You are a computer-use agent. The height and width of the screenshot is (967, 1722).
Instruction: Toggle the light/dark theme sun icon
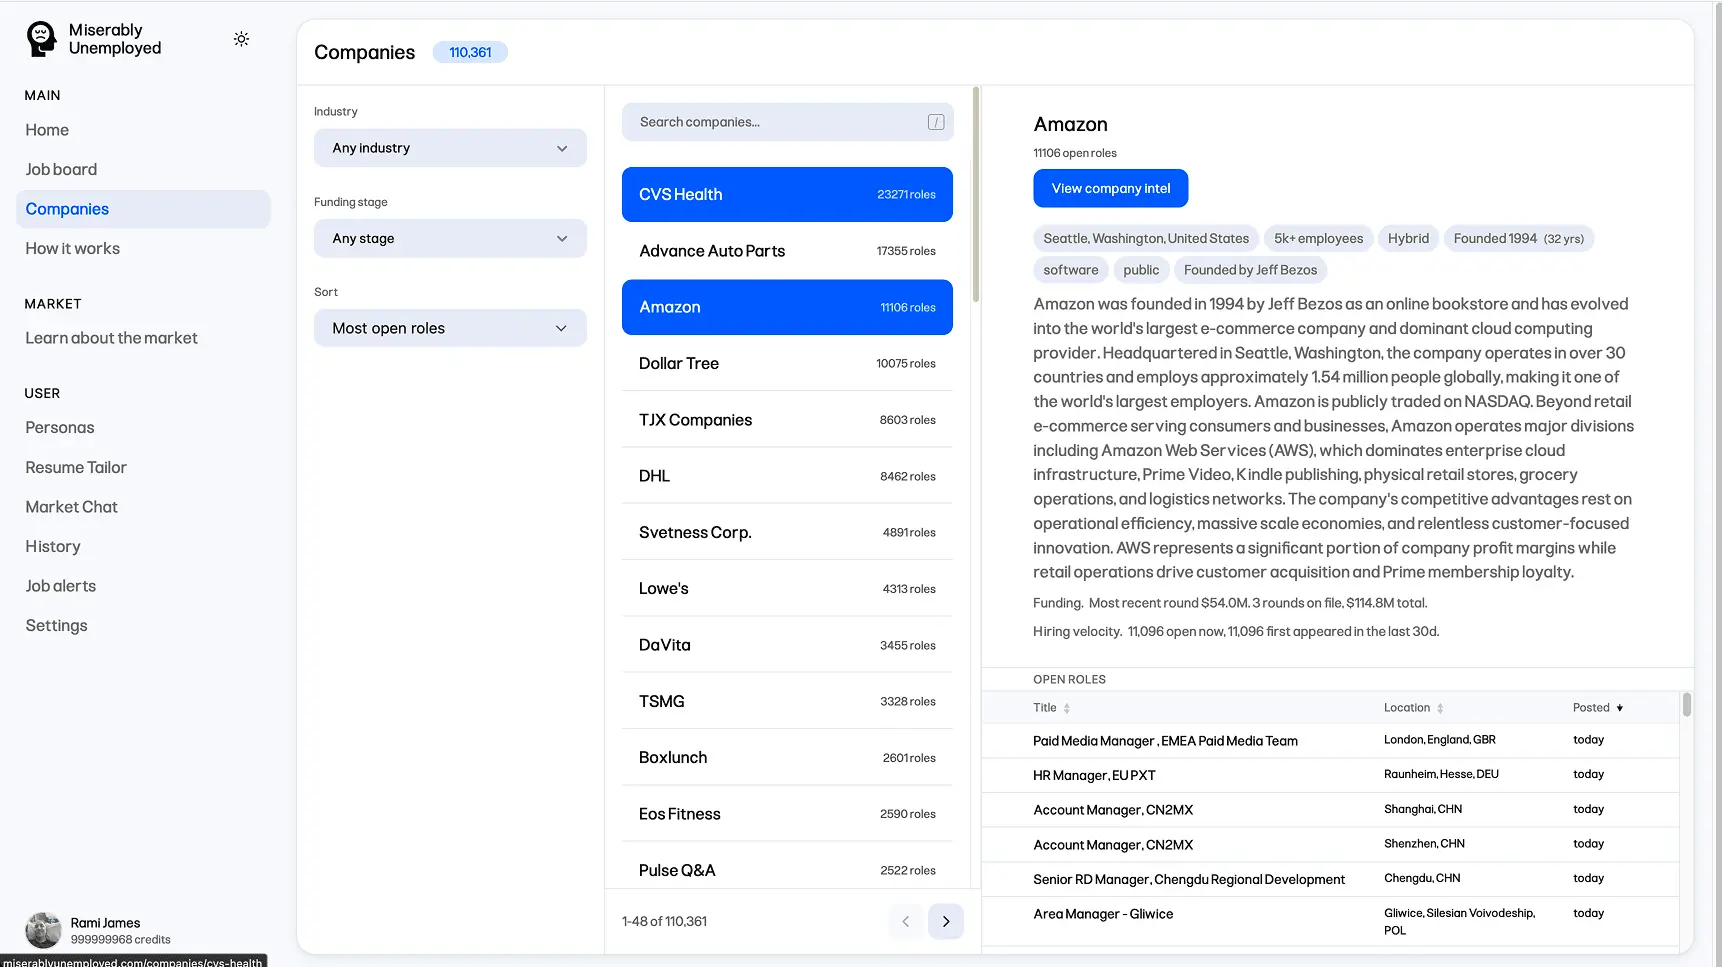point(241,39)
